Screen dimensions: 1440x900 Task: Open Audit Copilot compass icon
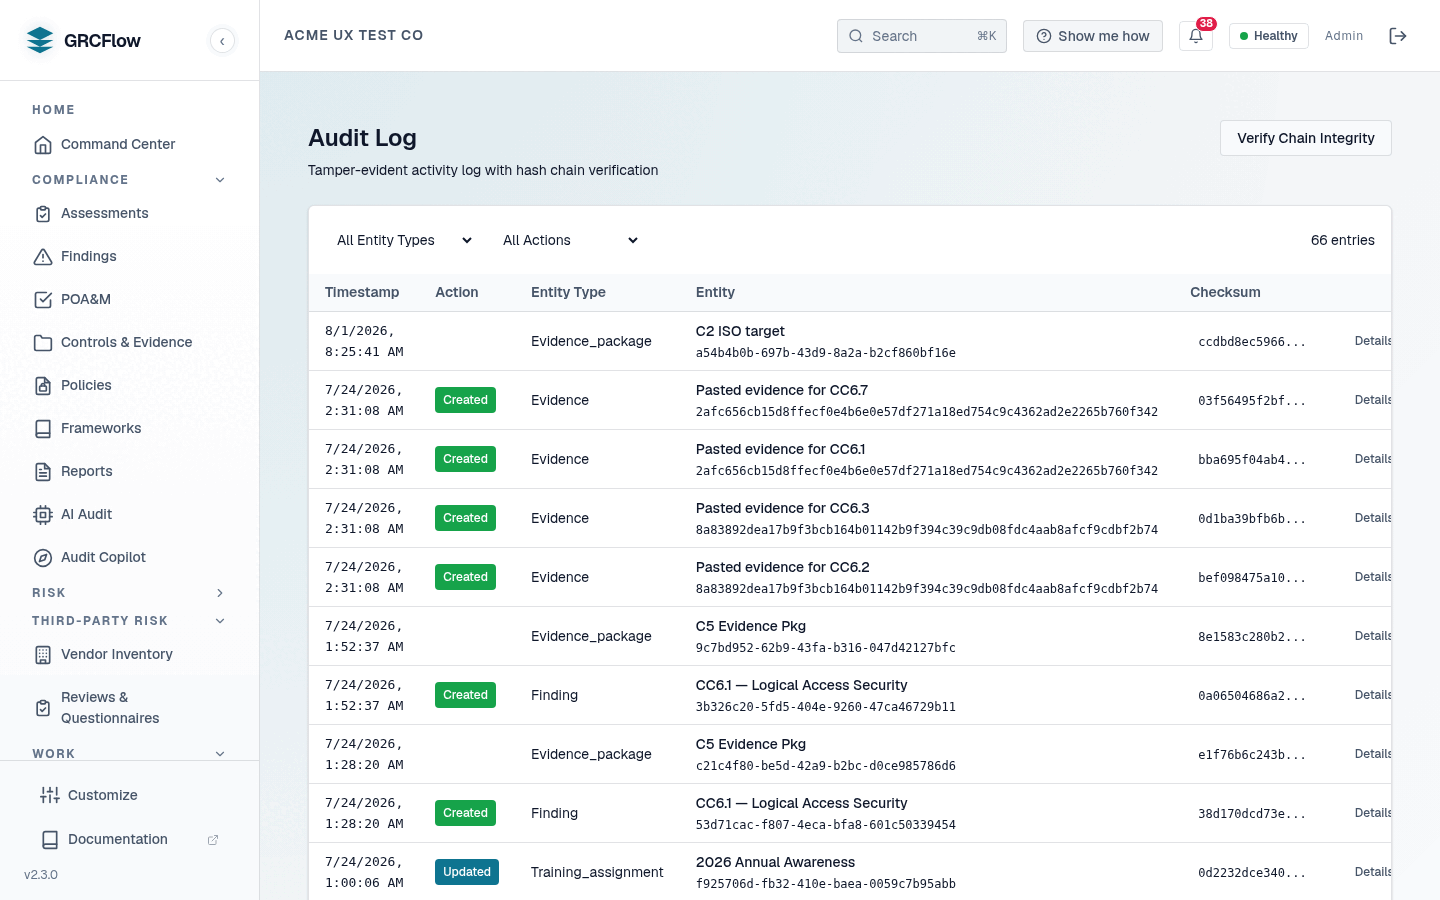pyautogui.click(x=43, y=557)
